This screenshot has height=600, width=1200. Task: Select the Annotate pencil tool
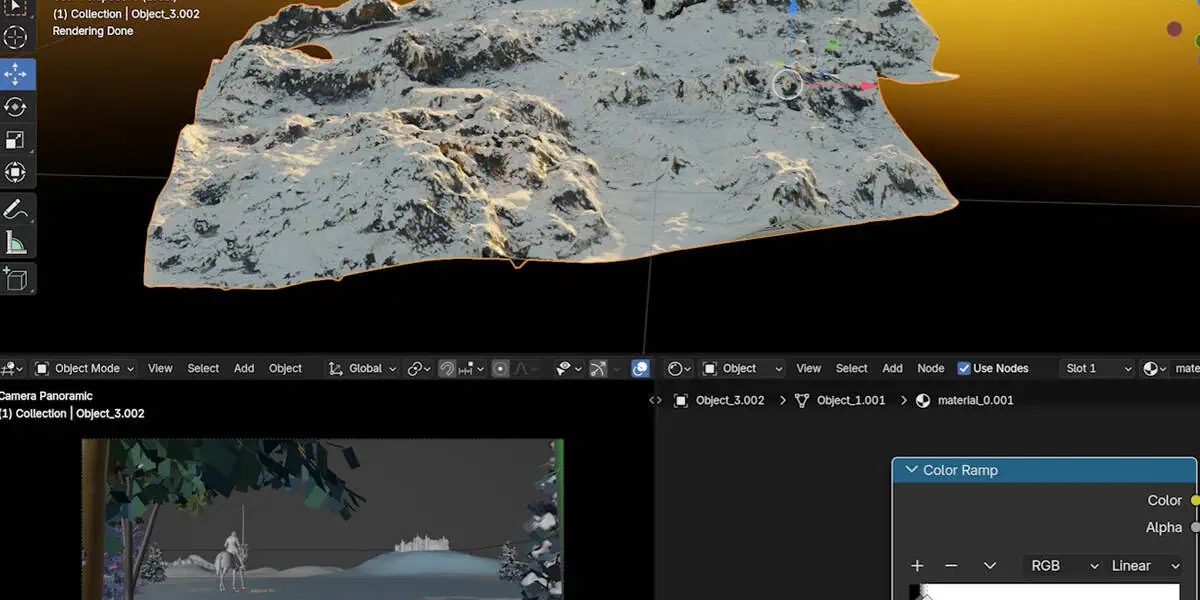pos(16,210)
